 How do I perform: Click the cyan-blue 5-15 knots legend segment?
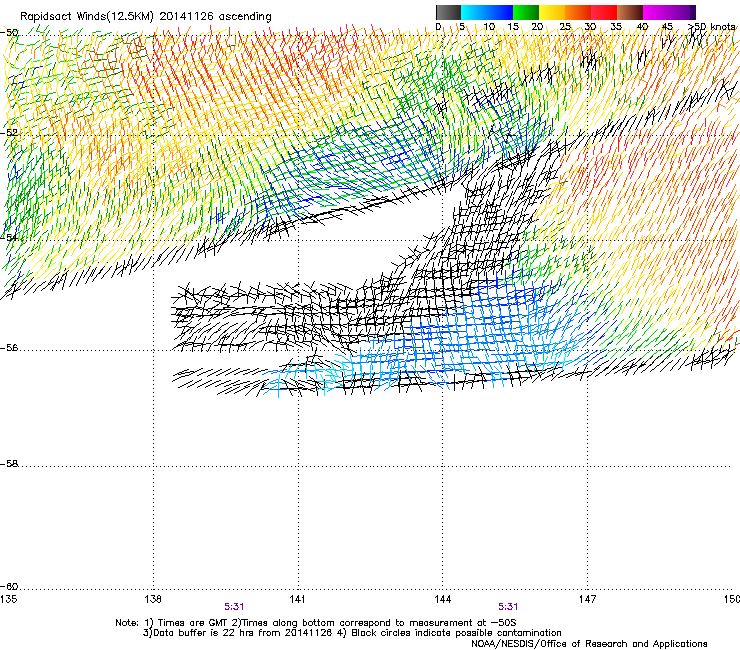(x=487, y=12)
